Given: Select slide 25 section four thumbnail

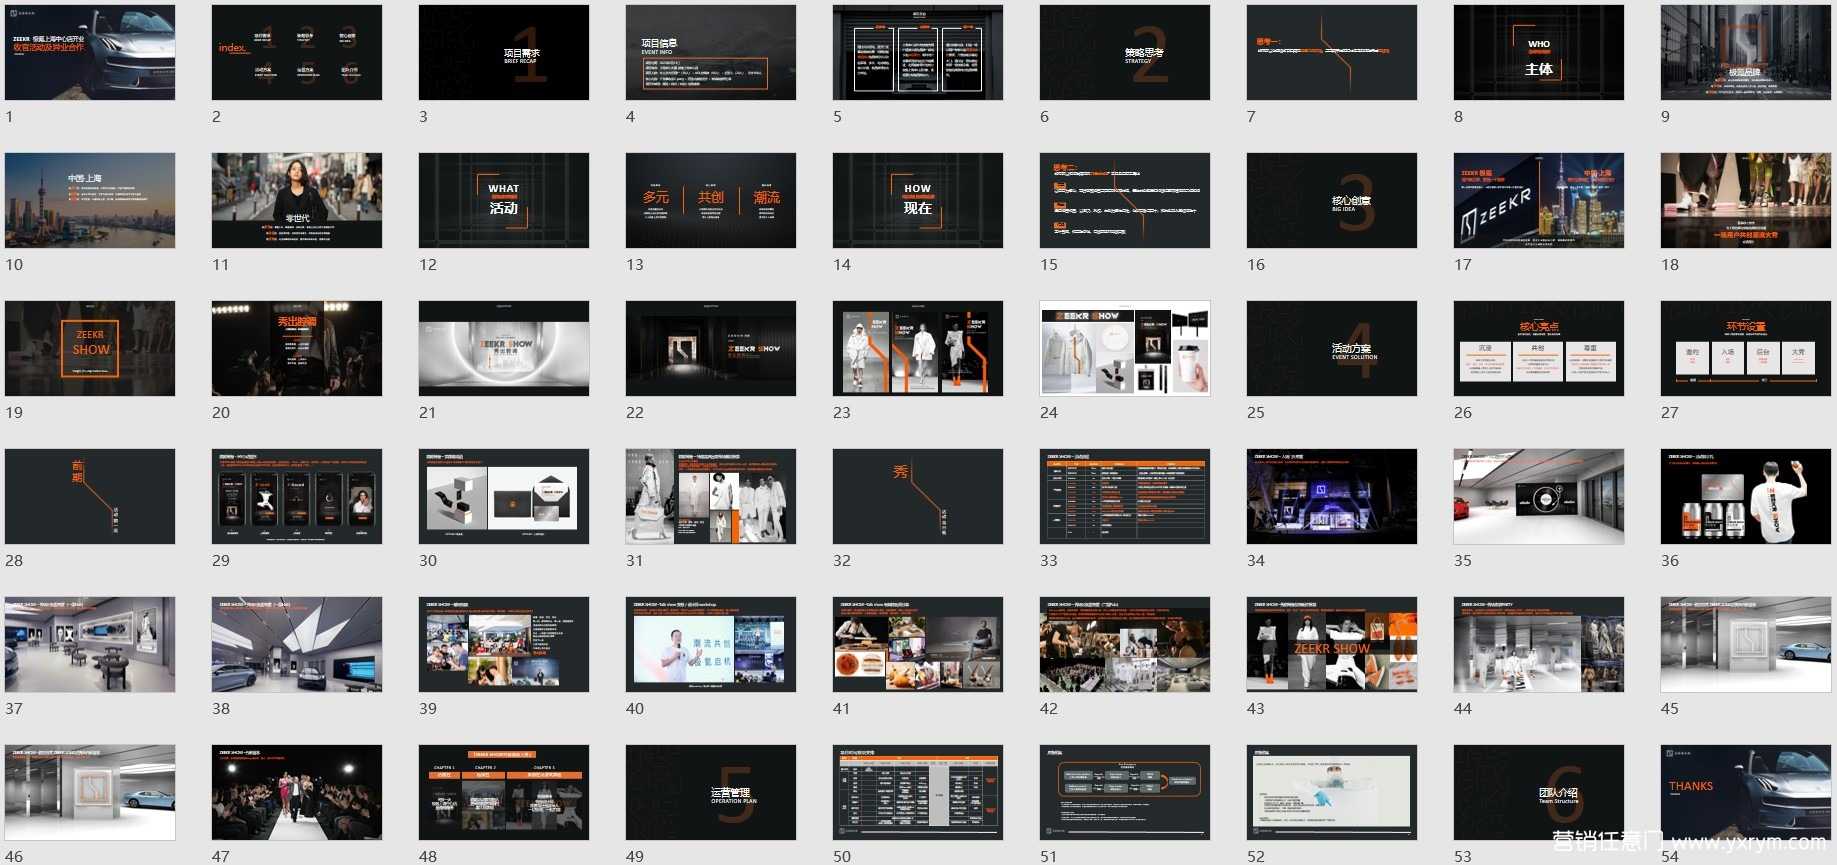Looking at the screenshot, I should click(1332, 348).
